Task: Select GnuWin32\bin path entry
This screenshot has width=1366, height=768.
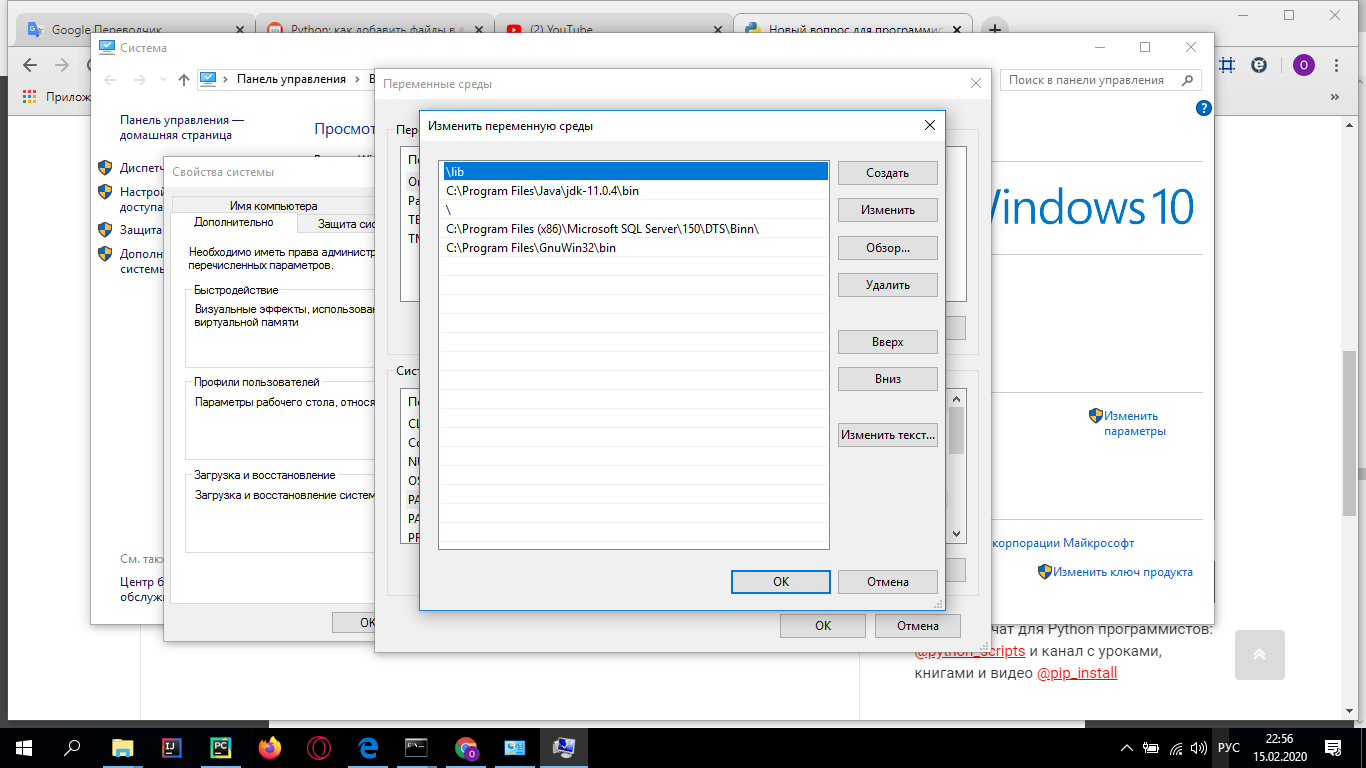Action: coord(634,248)
